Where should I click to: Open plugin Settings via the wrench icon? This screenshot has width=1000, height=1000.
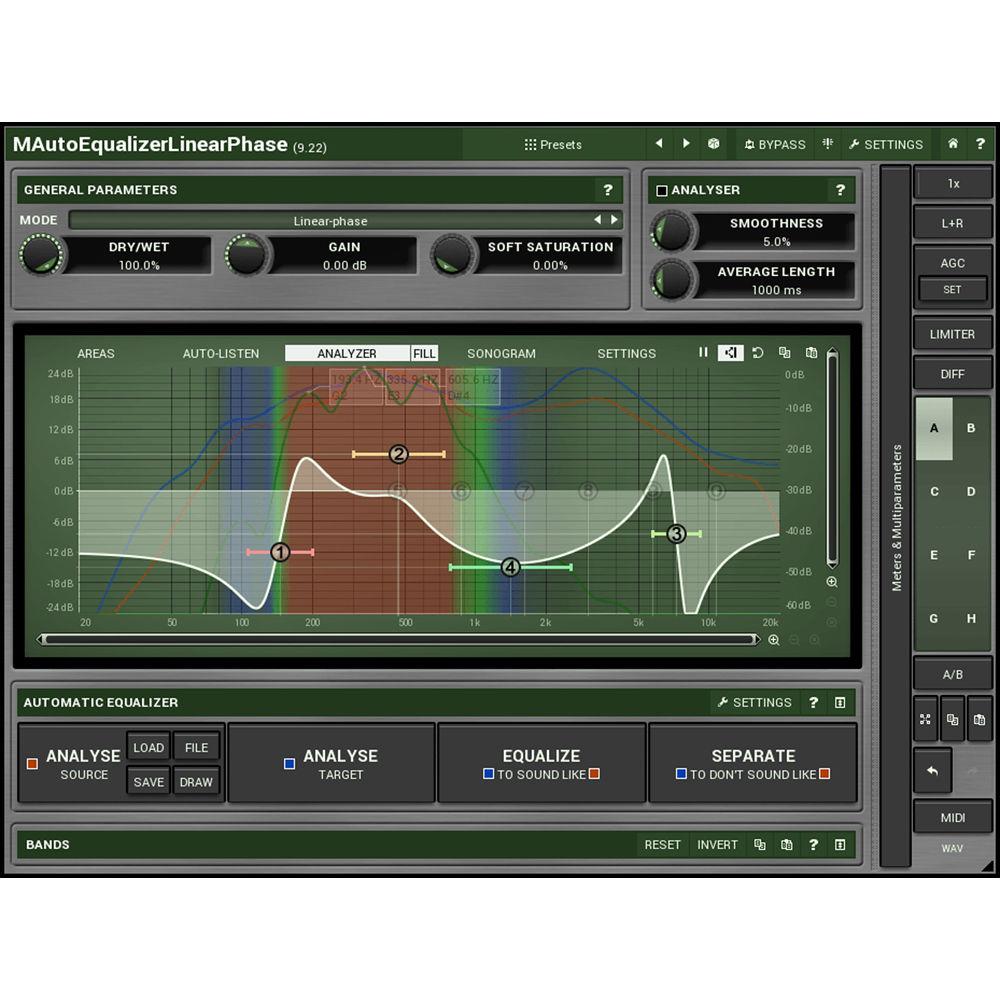tap(886, 144)
